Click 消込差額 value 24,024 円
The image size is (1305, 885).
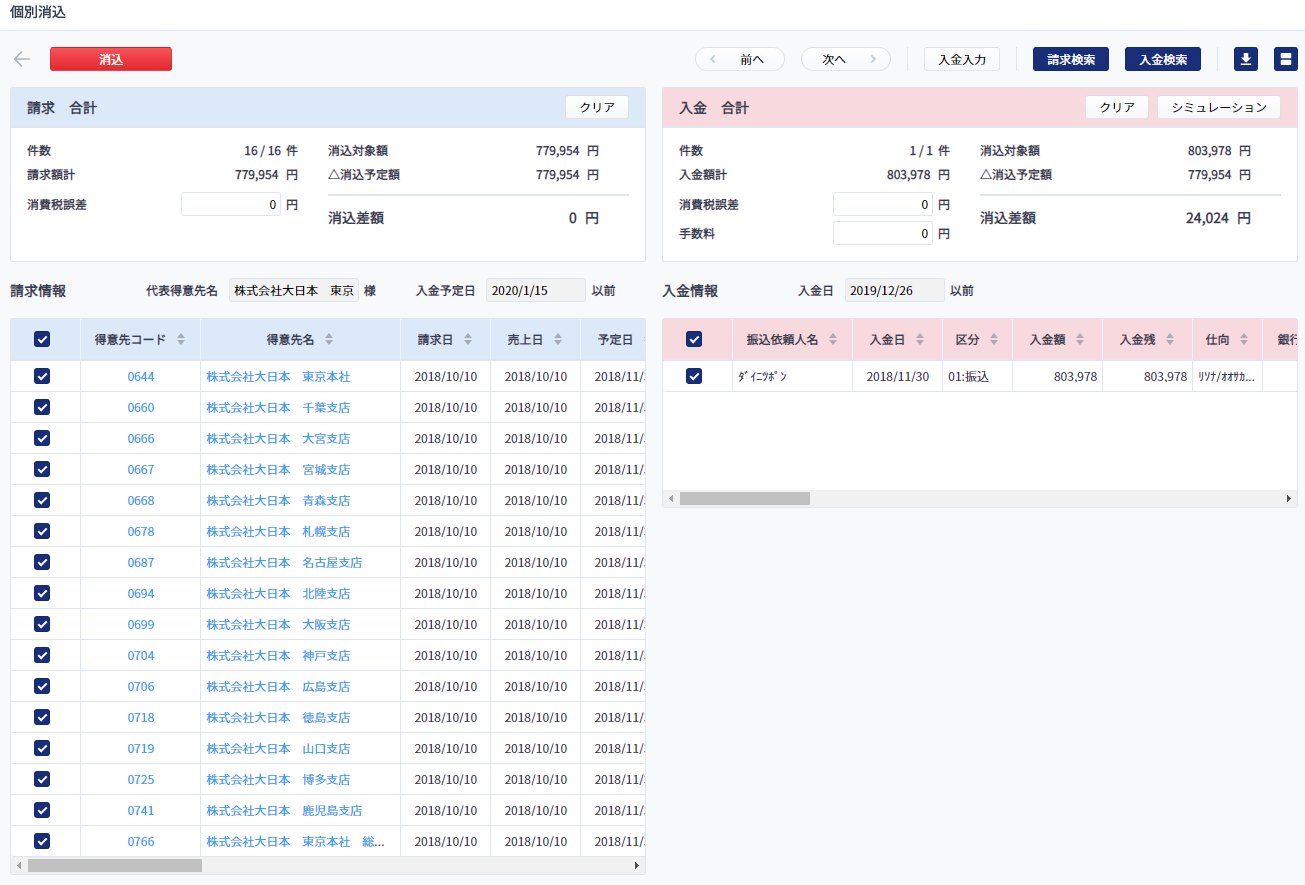click(1218, 217)
